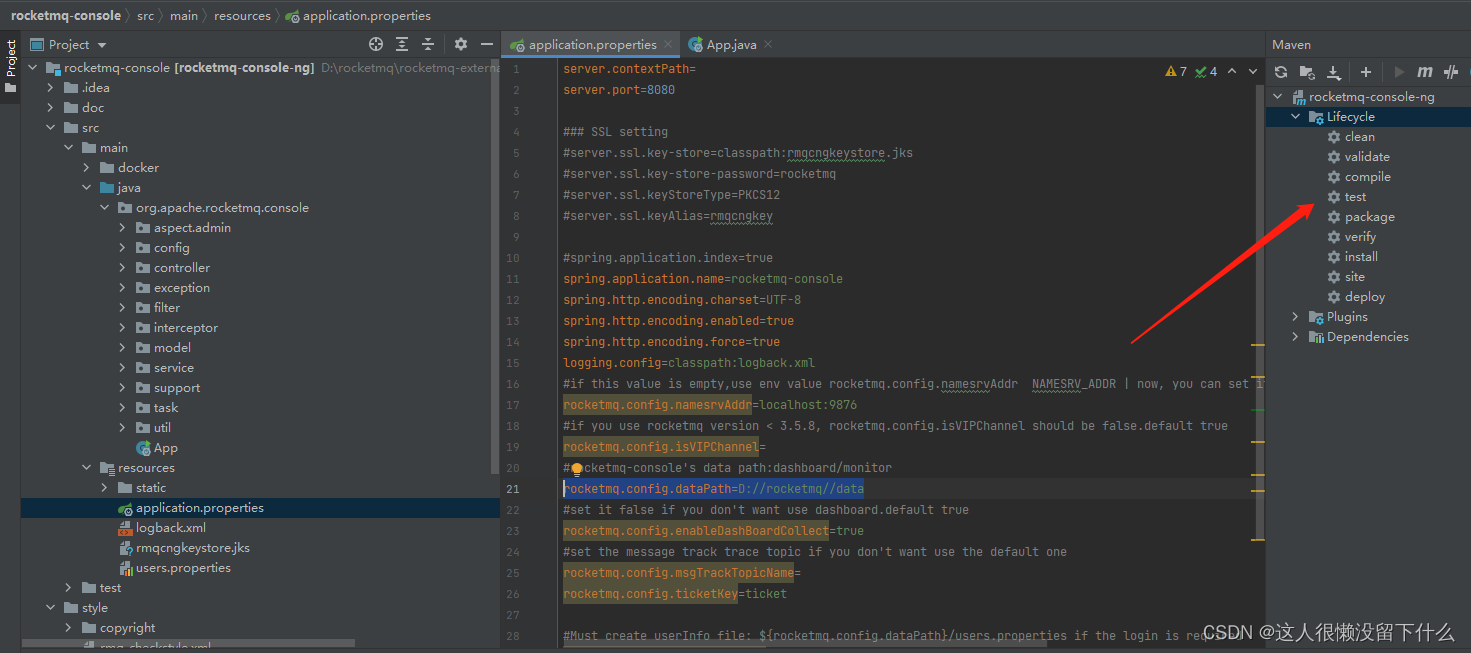Viewport: 1471px width, 653px height.
Task: Click Download Sources and Documentation icon
Action: (1334, 72)
